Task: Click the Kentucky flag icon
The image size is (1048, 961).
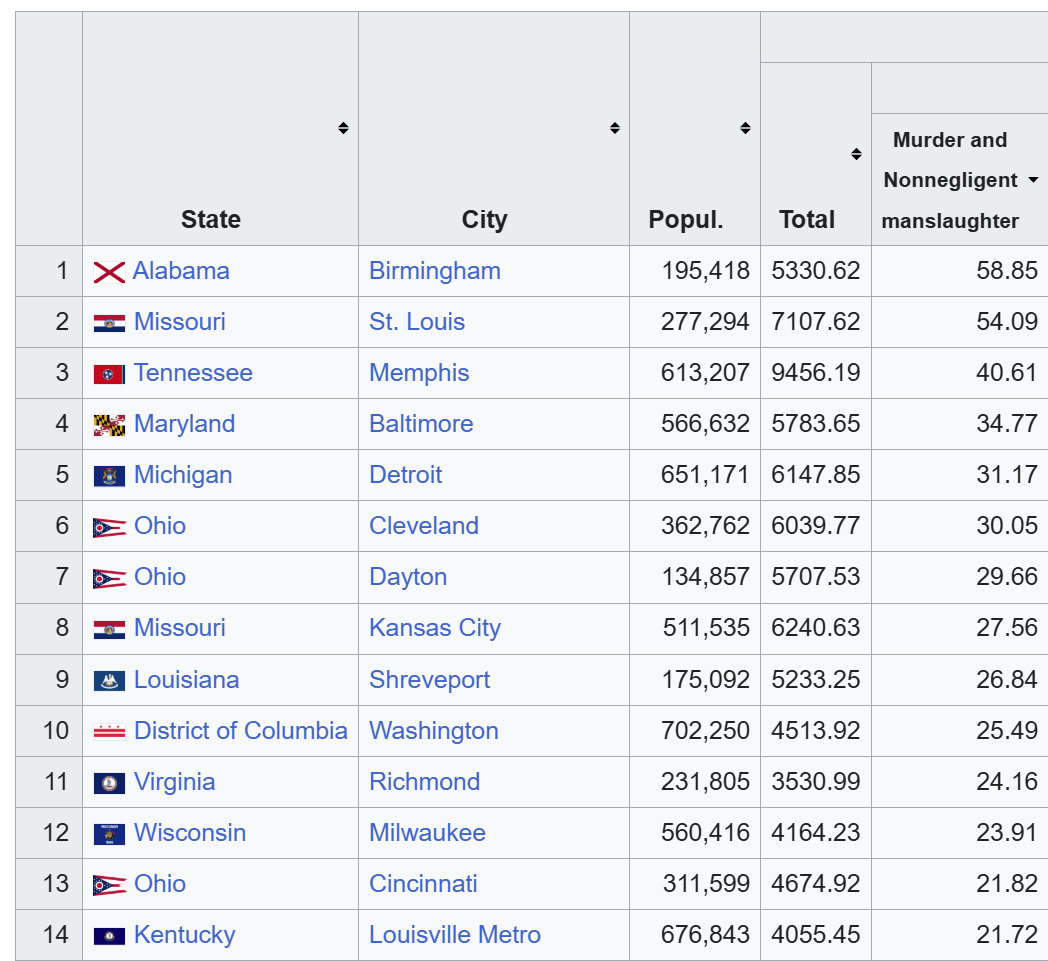Action: [109, 936]
